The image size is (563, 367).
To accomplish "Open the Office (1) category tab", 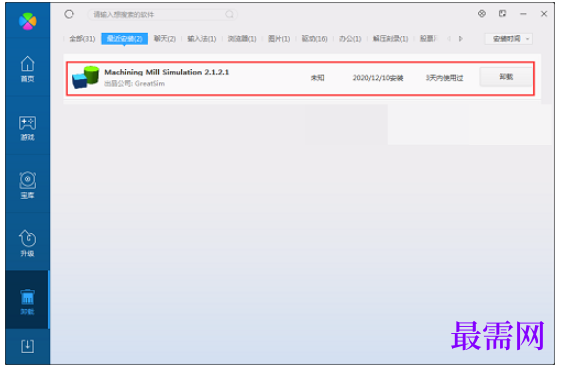I will pyautogui.click(x=350, y=39).
